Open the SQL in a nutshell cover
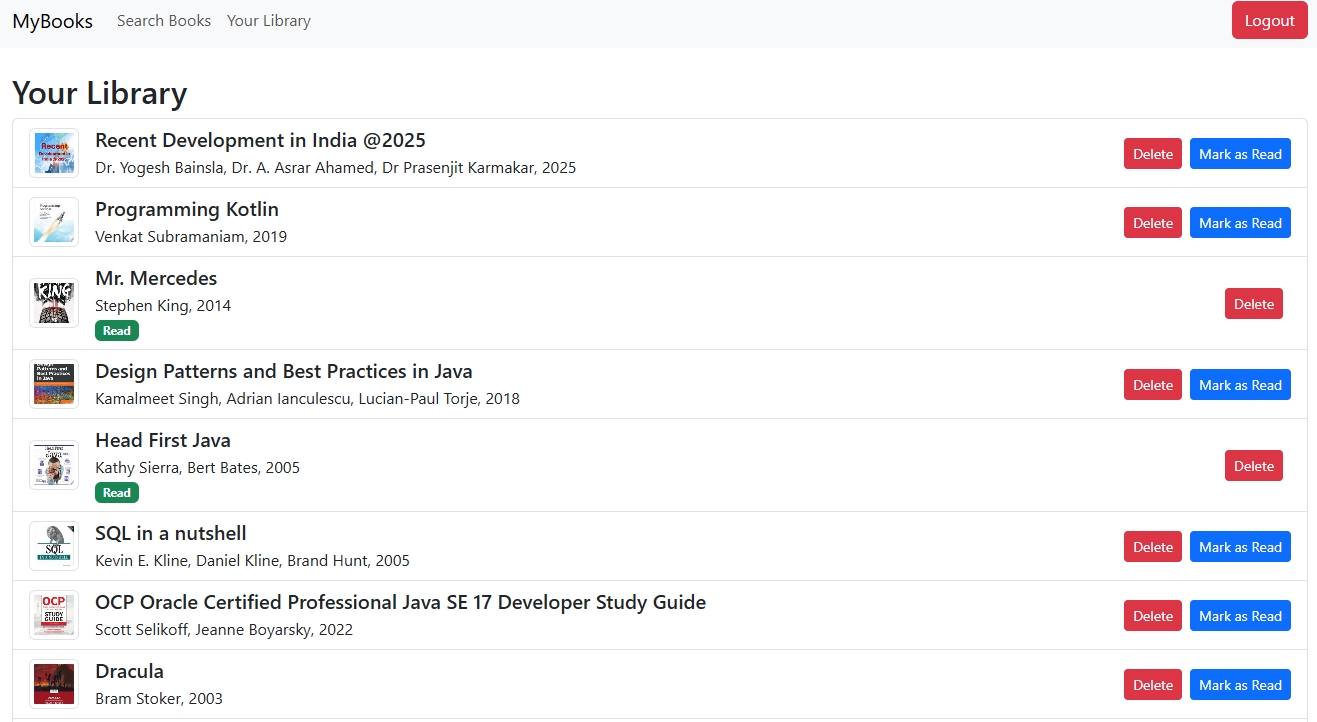Image resolution: width=1317 pixels, height=722 pixels. (54, 546)
